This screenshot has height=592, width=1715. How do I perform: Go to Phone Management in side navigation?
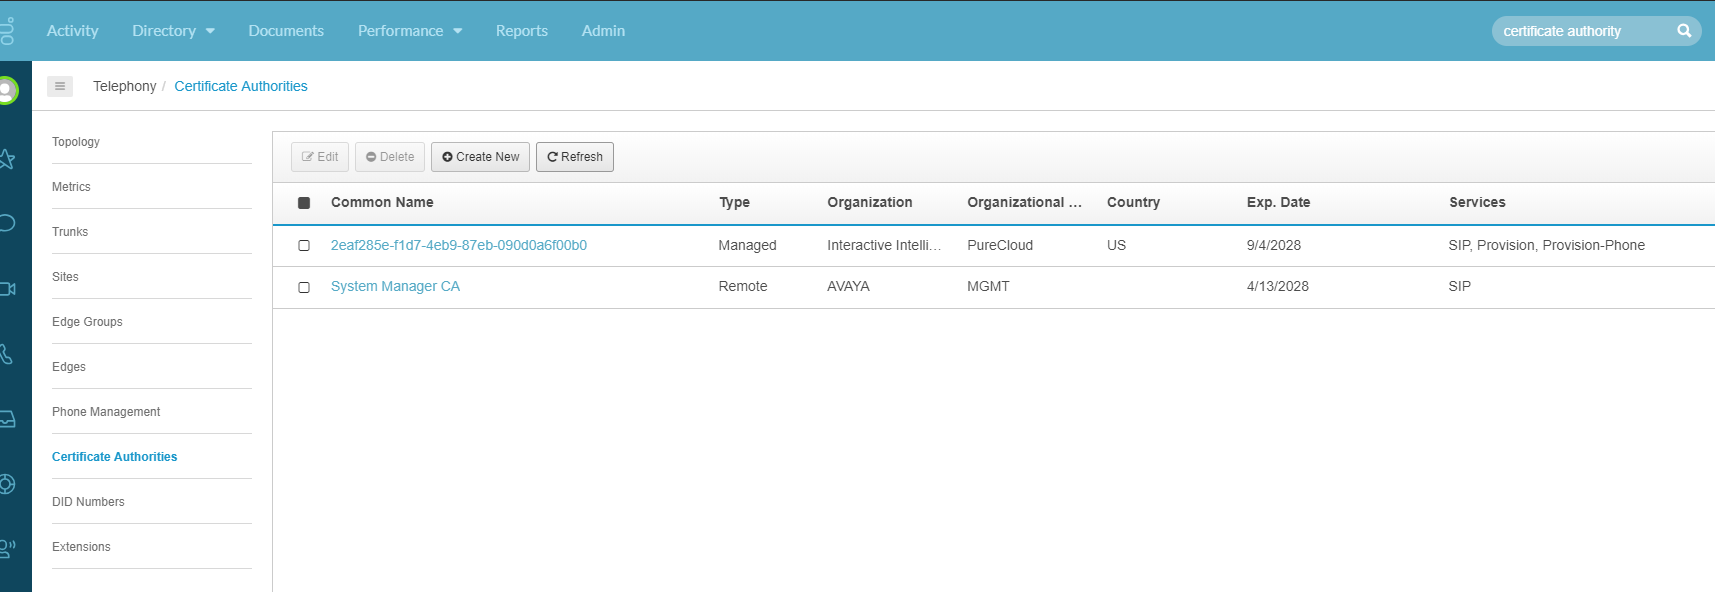(106, 412)
